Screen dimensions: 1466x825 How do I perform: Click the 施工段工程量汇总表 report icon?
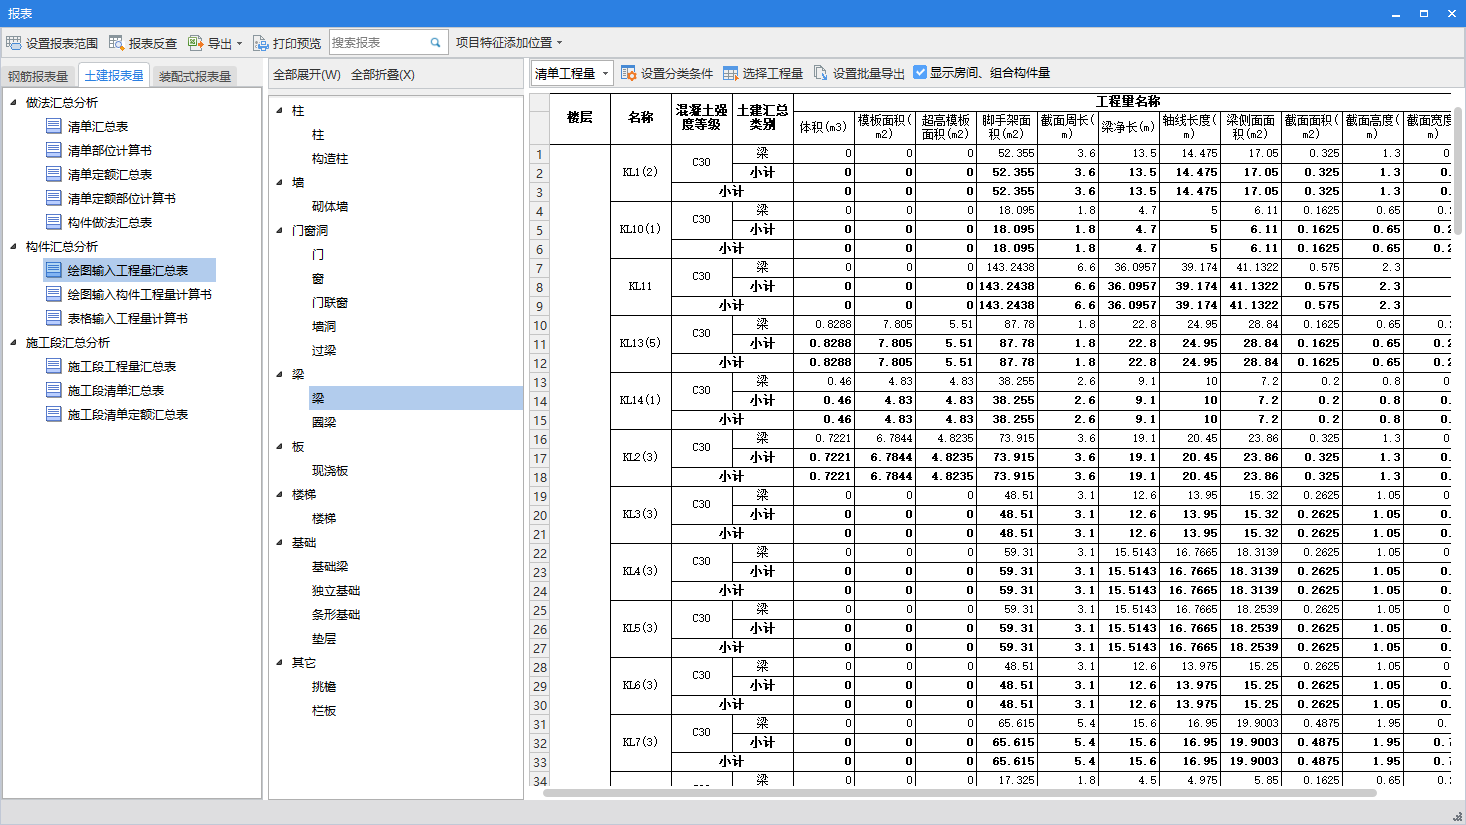click(x=54, y=366)
